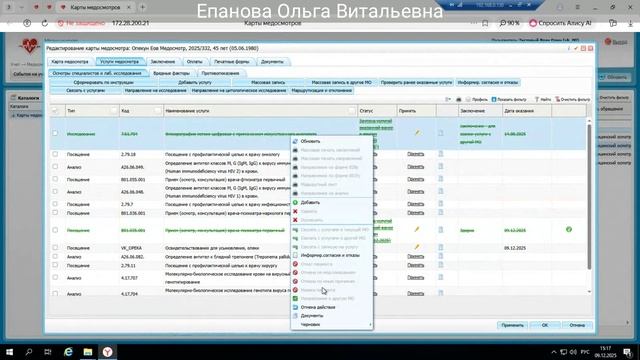
Task: Click 'Сформировать по инструкции' button
Action: coord(104,82)
